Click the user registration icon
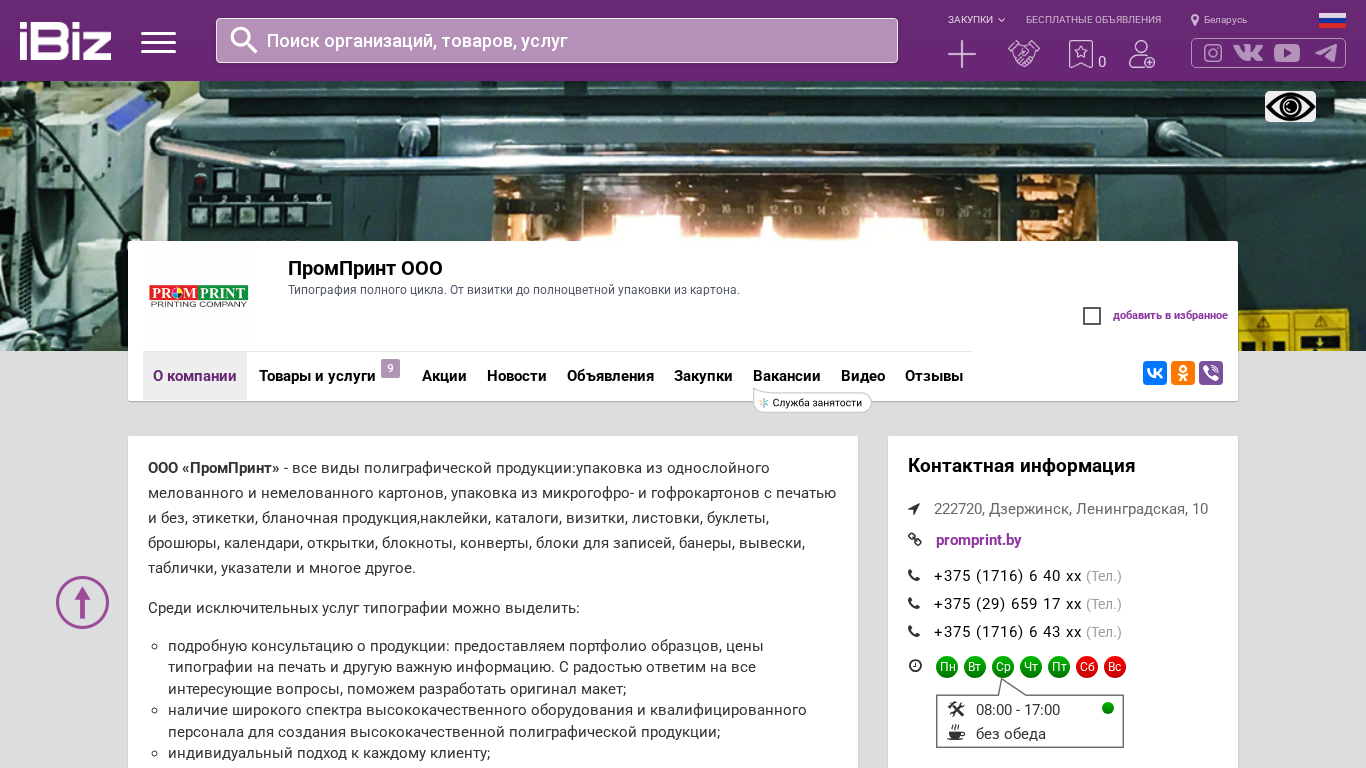The image size is (1366, 768). coord(1141,54)
